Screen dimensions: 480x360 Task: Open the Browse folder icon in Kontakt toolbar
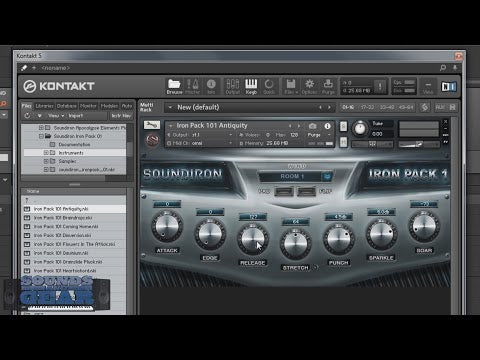(174, 86)
